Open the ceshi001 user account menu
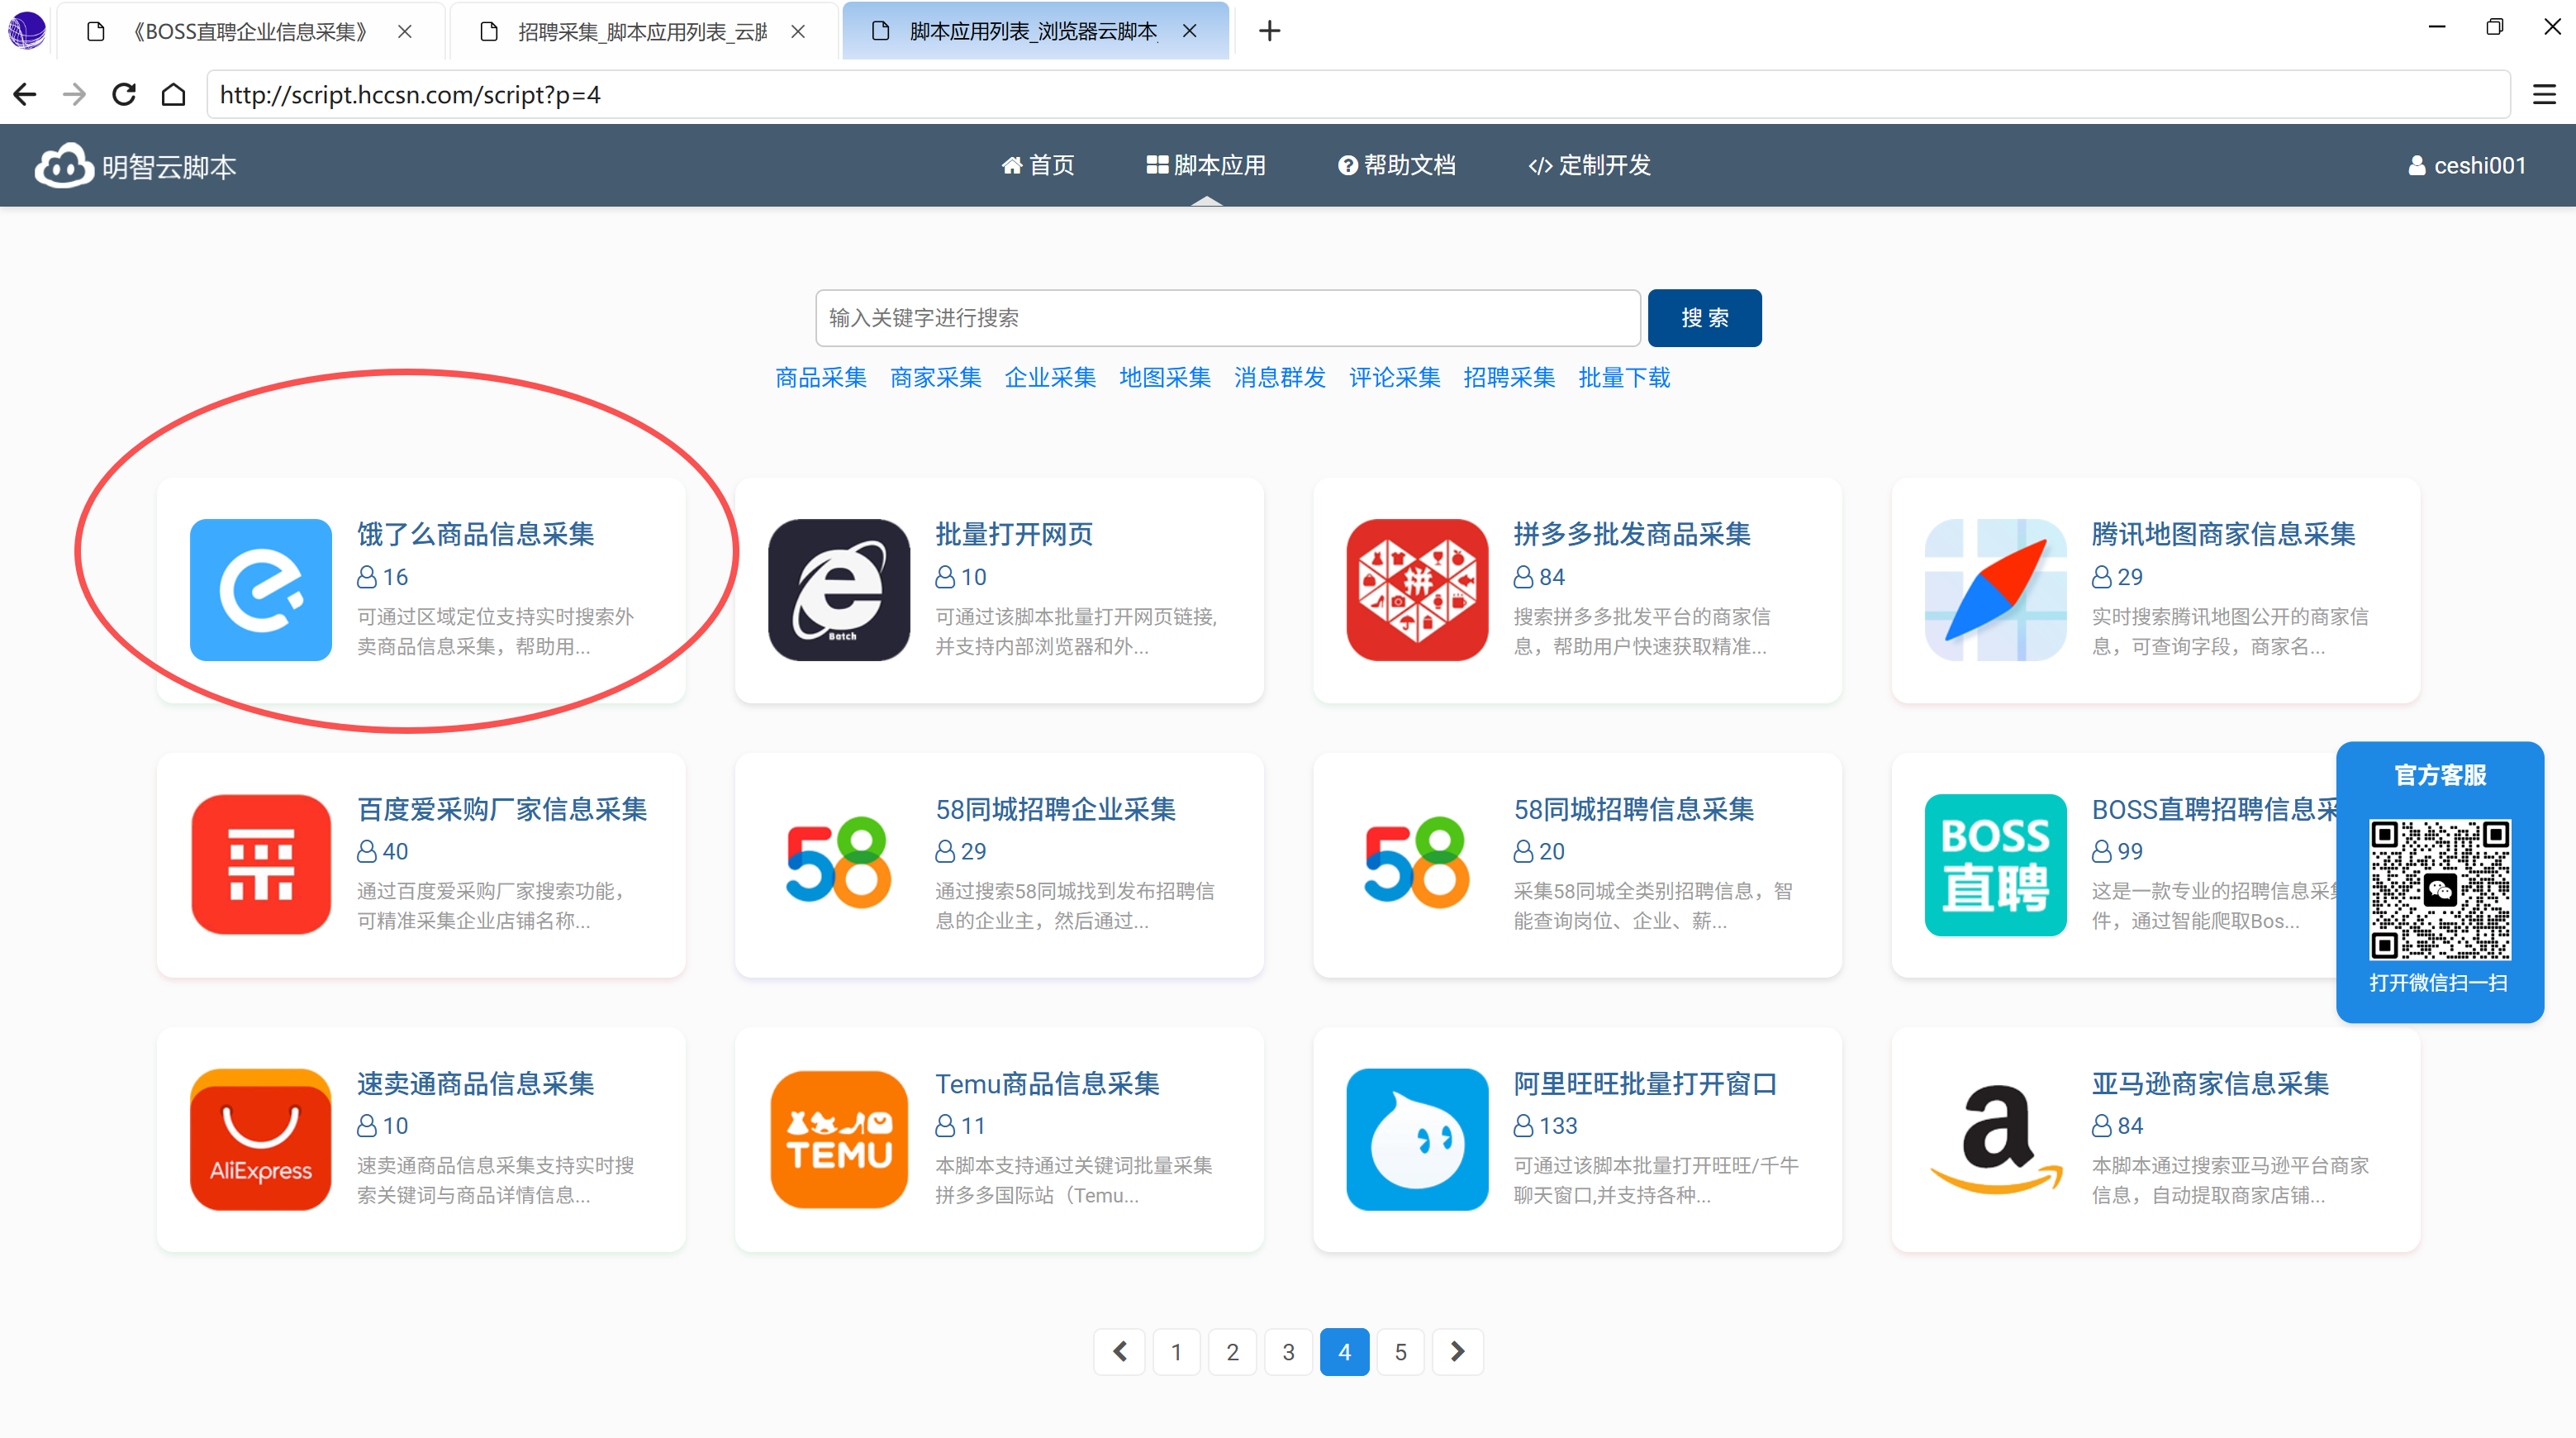 tap(2466, 165)
